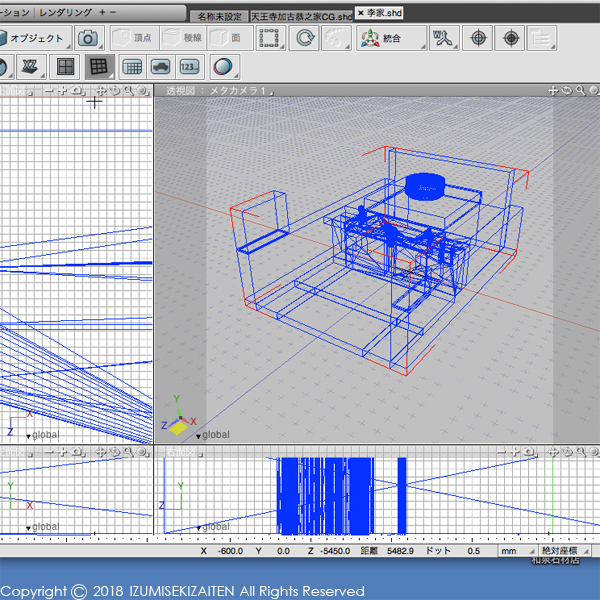600x600 pixels.
Task: Open the 絶対座標 coordinate dropdown
Action: point(565,551)
